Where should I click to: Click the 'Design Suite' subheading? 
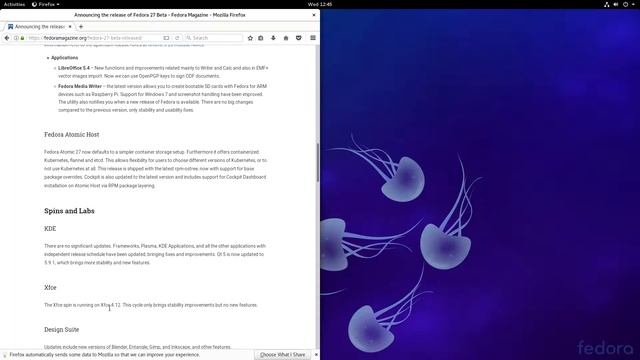point(62,329)
